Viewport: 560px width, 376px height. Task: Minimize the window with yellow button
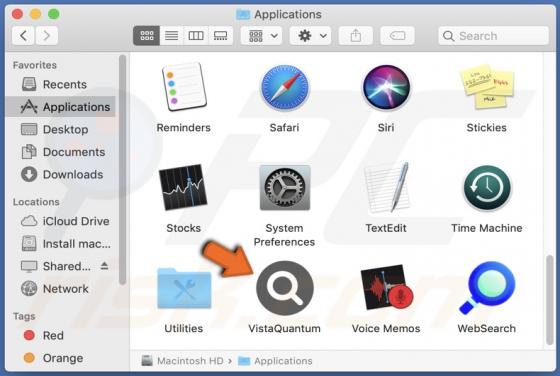[x=35, y=14]
